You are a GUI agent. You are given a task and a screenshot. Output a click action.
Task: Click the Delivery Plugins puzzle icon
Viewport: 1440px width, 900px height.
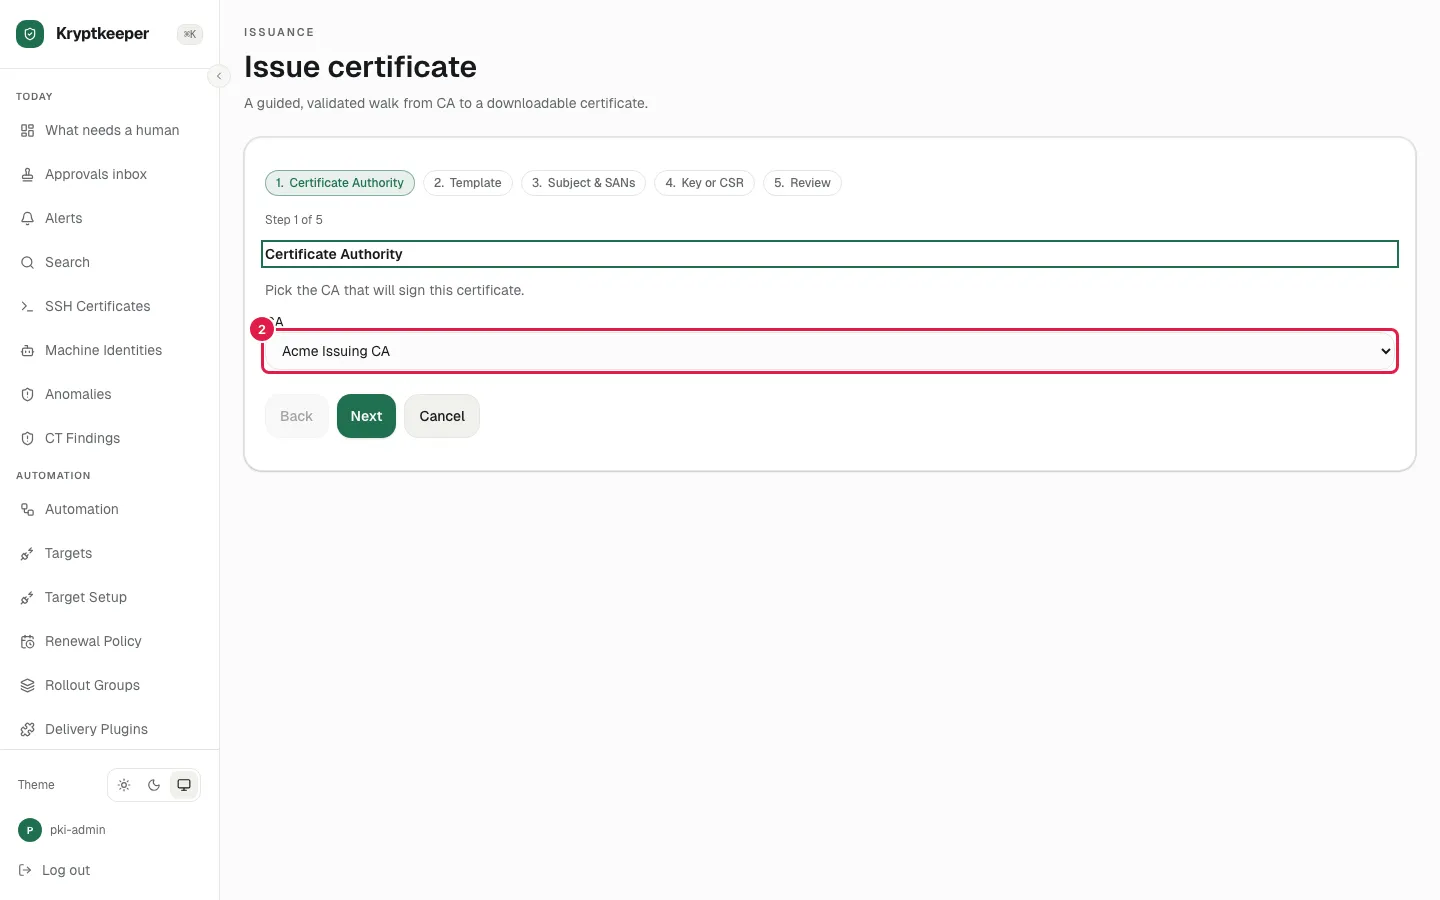(x=27, y=730)
